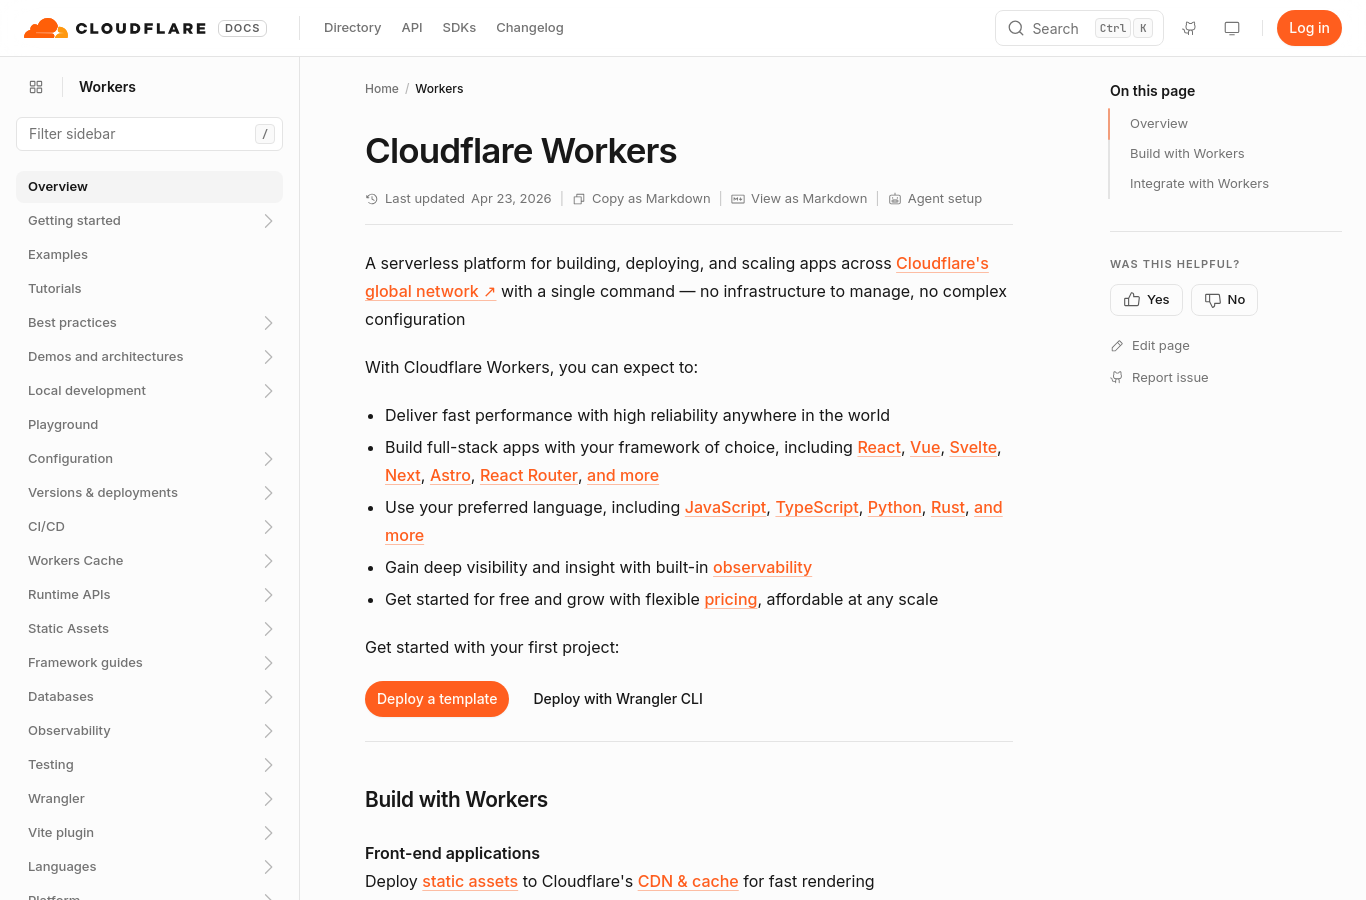This screenshot has width=1366, height=900.
Task: Open the Changelog menu item
Action: click(530, 28)
